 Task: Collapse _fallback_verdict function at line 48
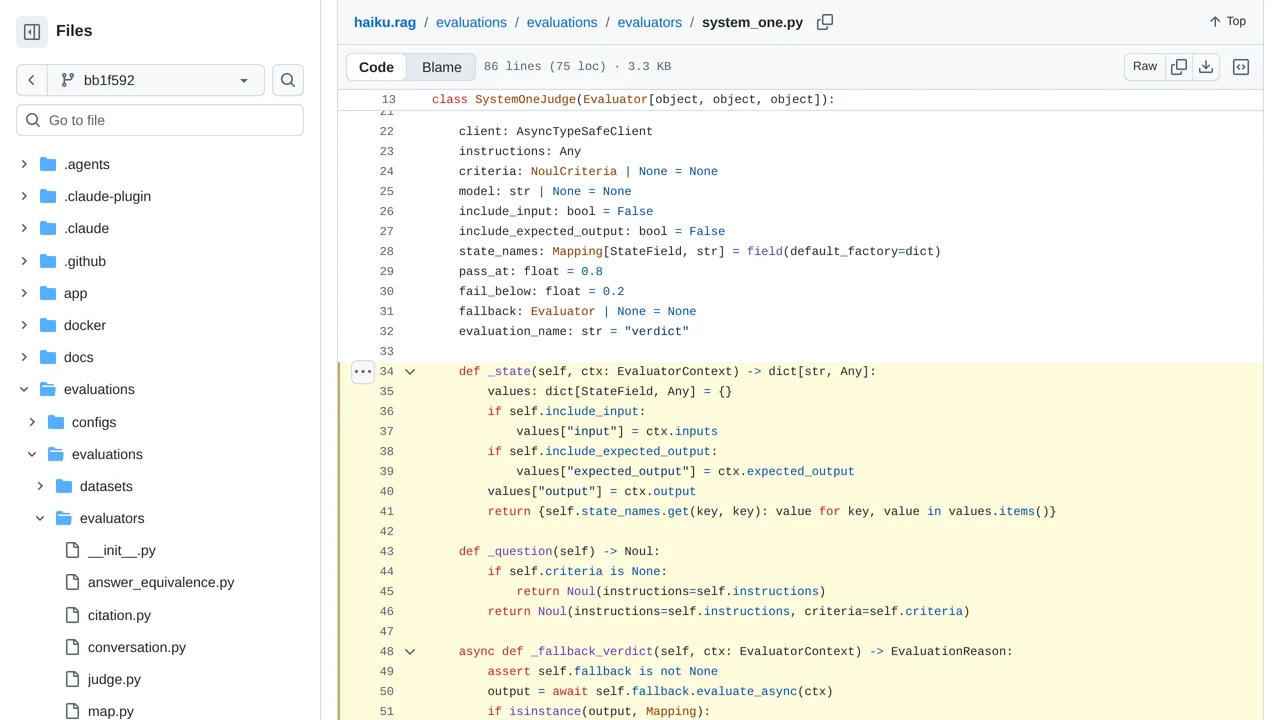410,651
